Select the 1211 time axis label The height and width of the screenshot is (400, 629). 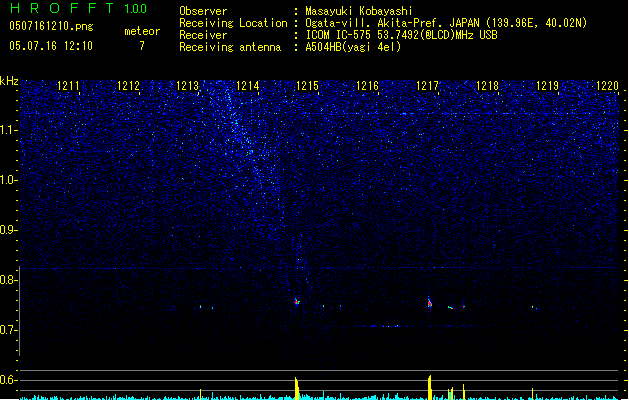coord(68,86)
